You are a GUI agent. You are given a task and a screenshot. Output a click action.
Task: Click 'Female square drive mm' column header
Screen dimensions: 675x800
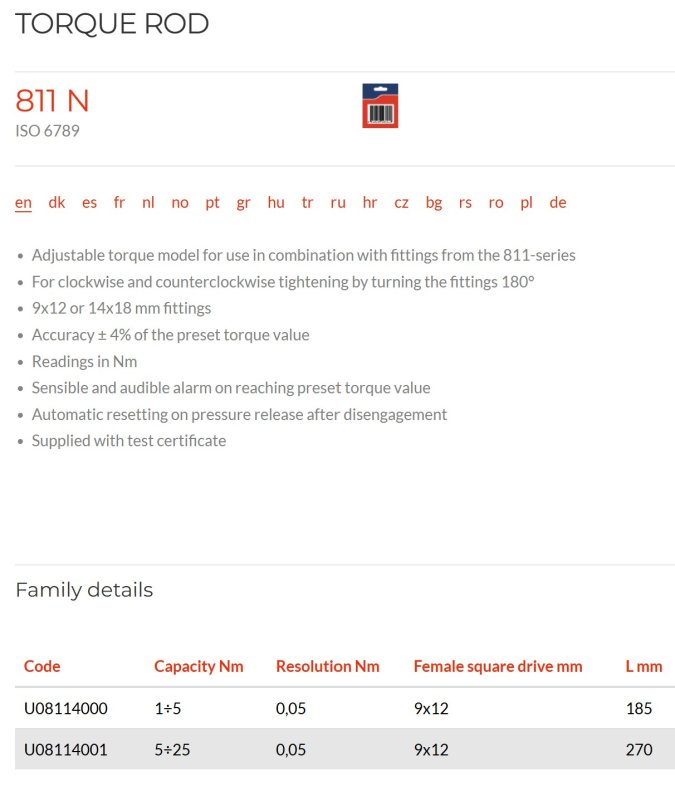point(498,666)
